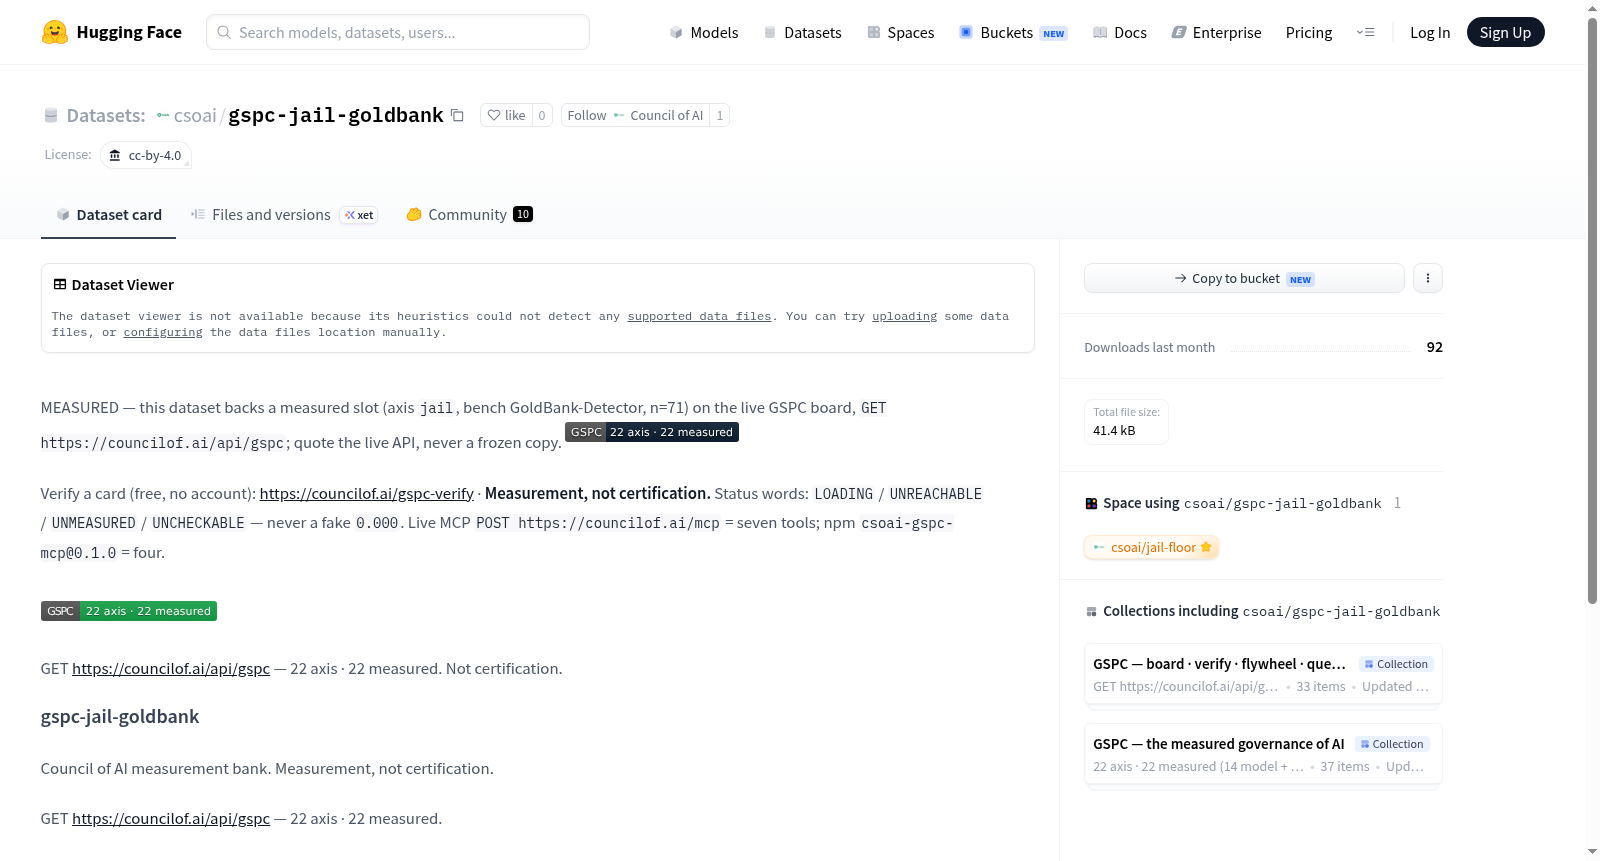Screen dimensions: 1600x861
Task: Open the Pricing page link
Action: point(1309,32)
